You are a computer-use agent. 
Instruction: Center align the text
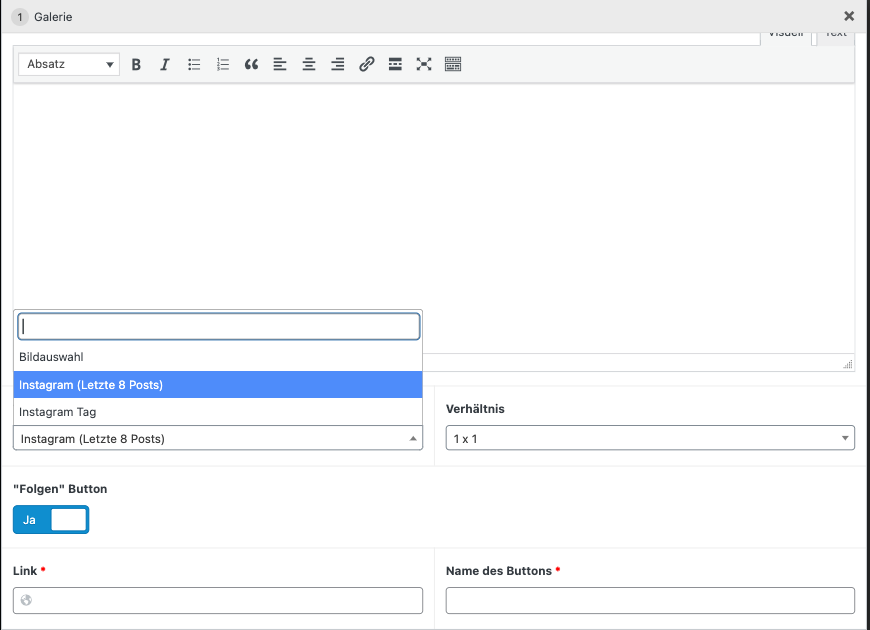(x=309, y=64)
